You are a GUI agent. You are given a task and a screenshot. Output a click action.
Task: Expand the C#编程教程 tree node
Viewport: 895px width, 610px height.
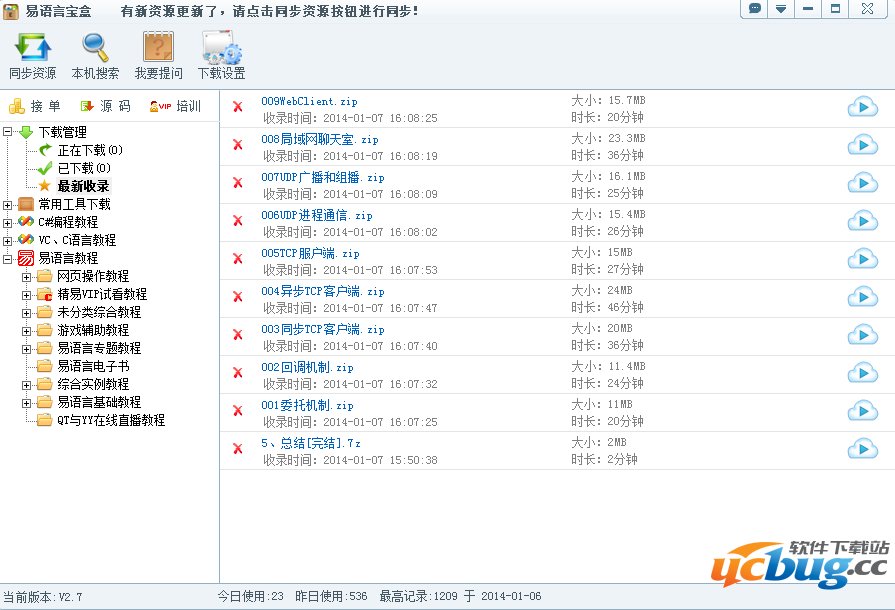coord(8,222)
